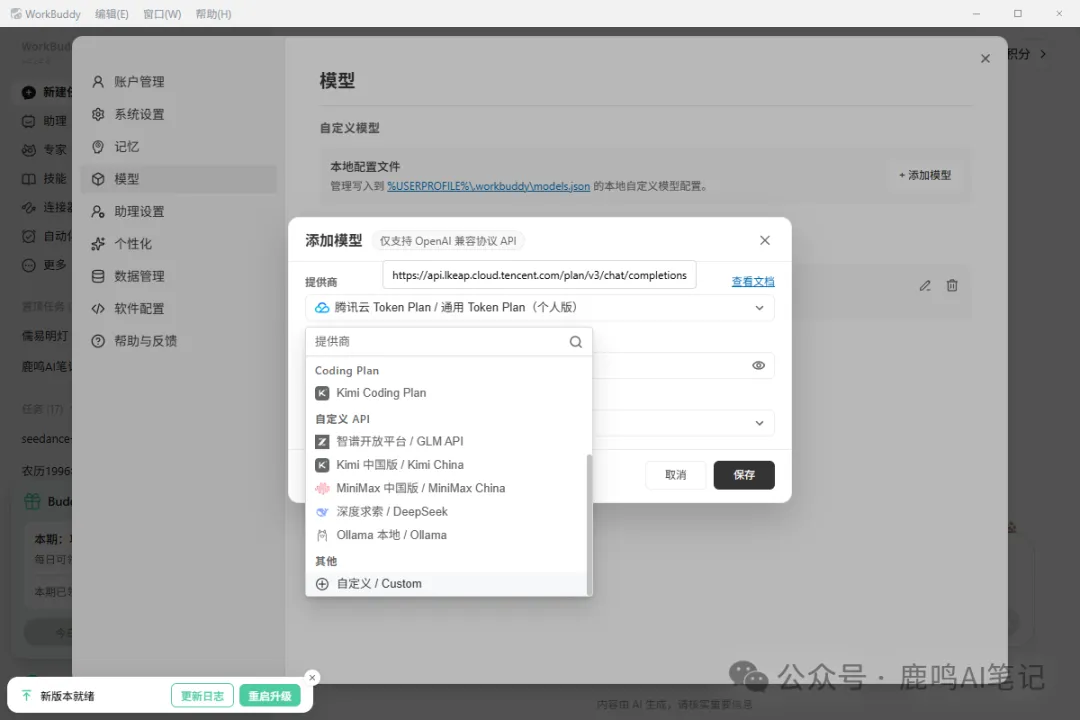Click the 更多 sidebar icon

click(28, 265)
